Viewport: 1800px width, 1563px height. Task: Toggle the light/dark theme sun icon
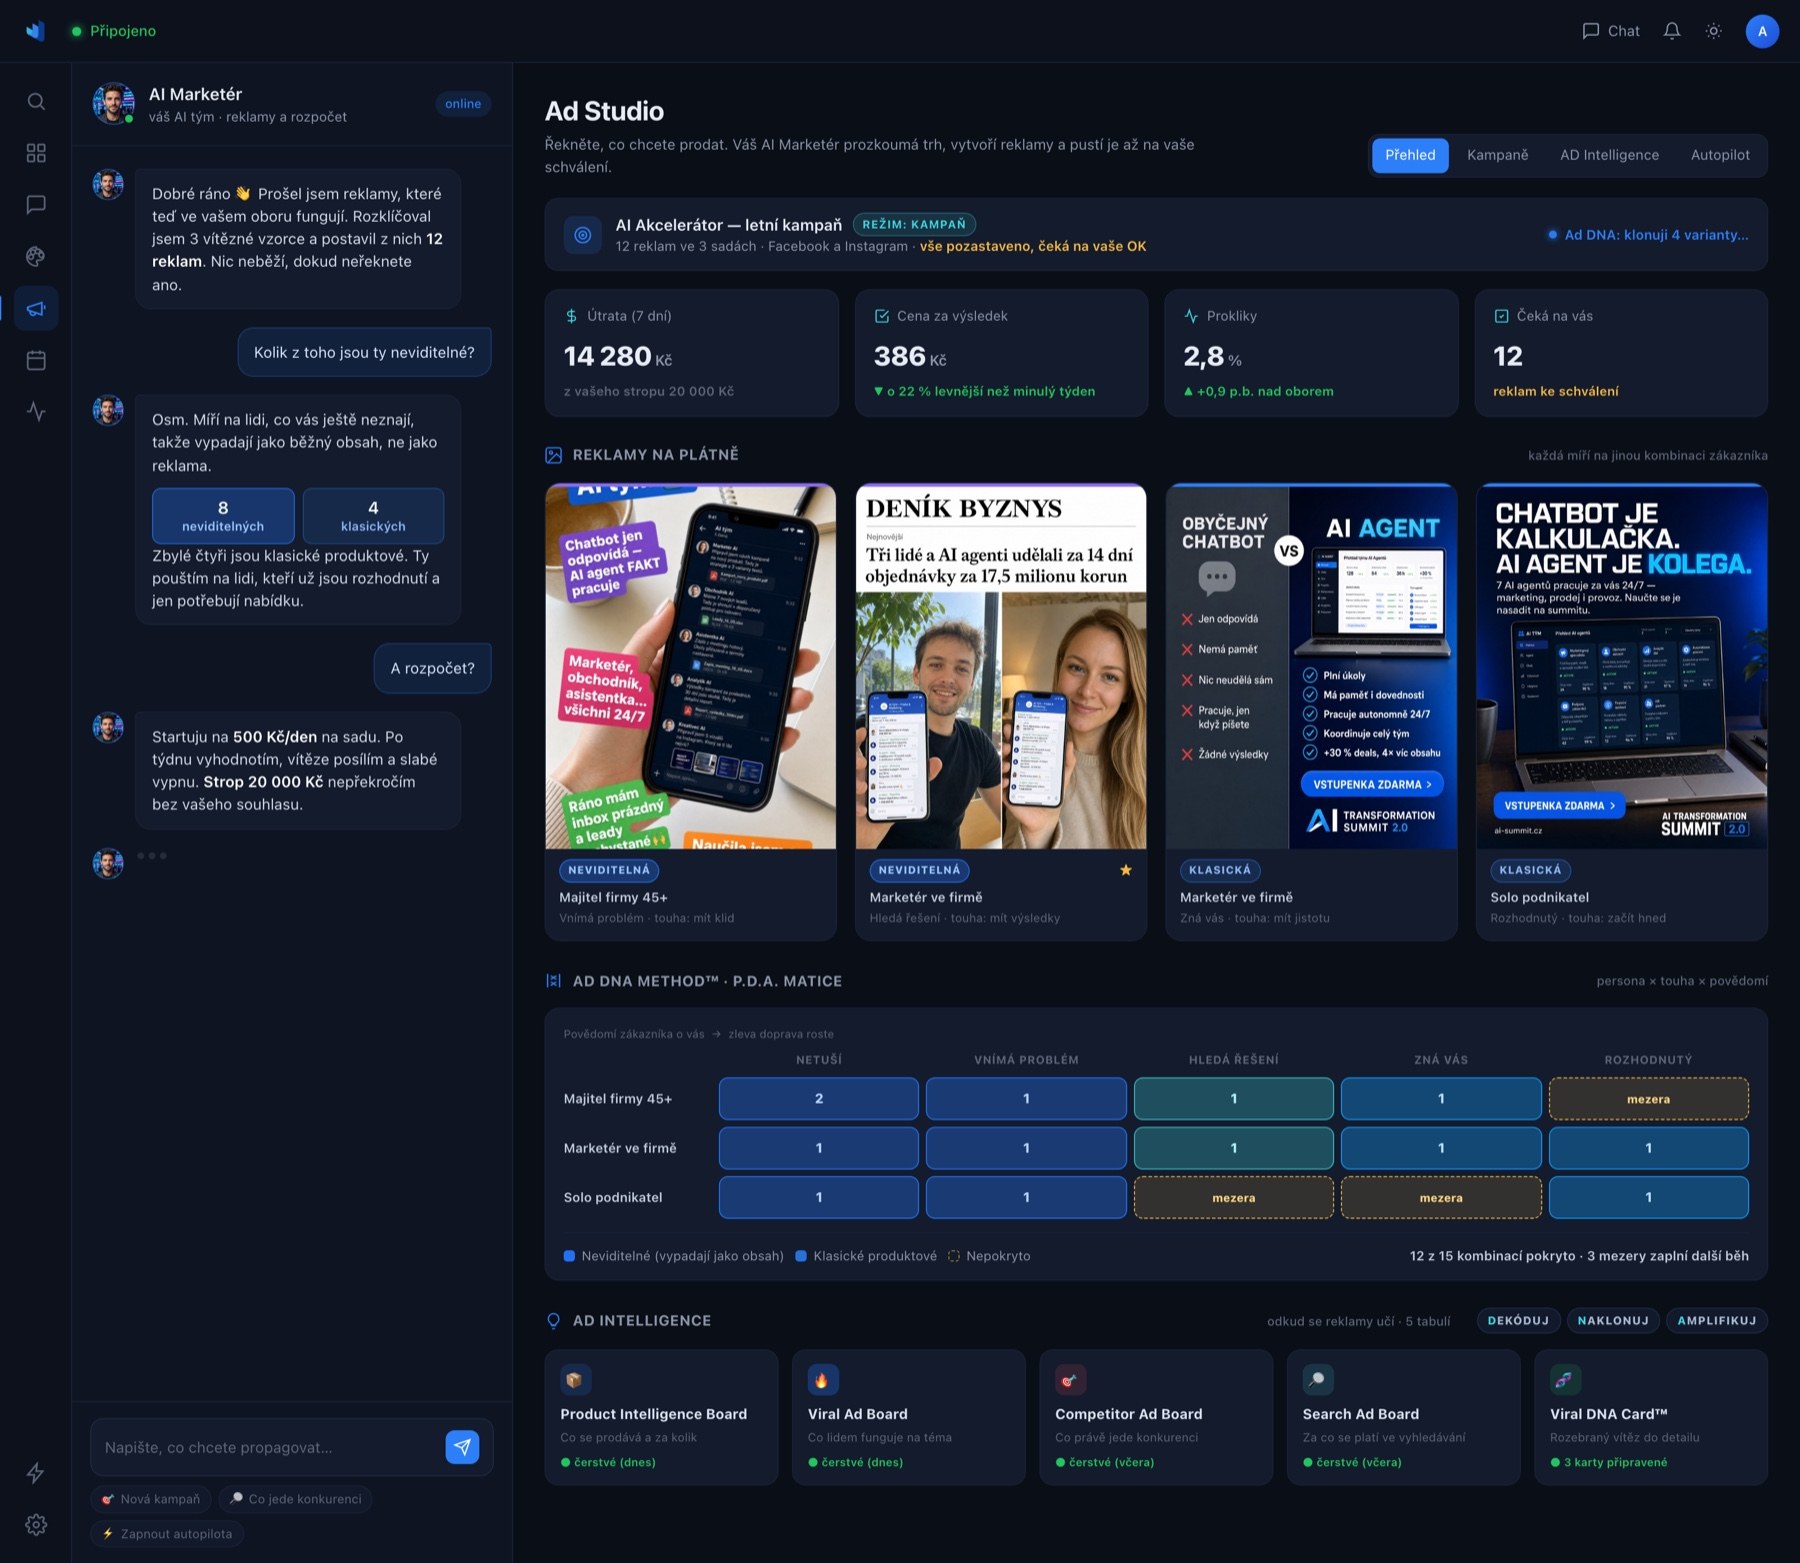pos(1714,31)
